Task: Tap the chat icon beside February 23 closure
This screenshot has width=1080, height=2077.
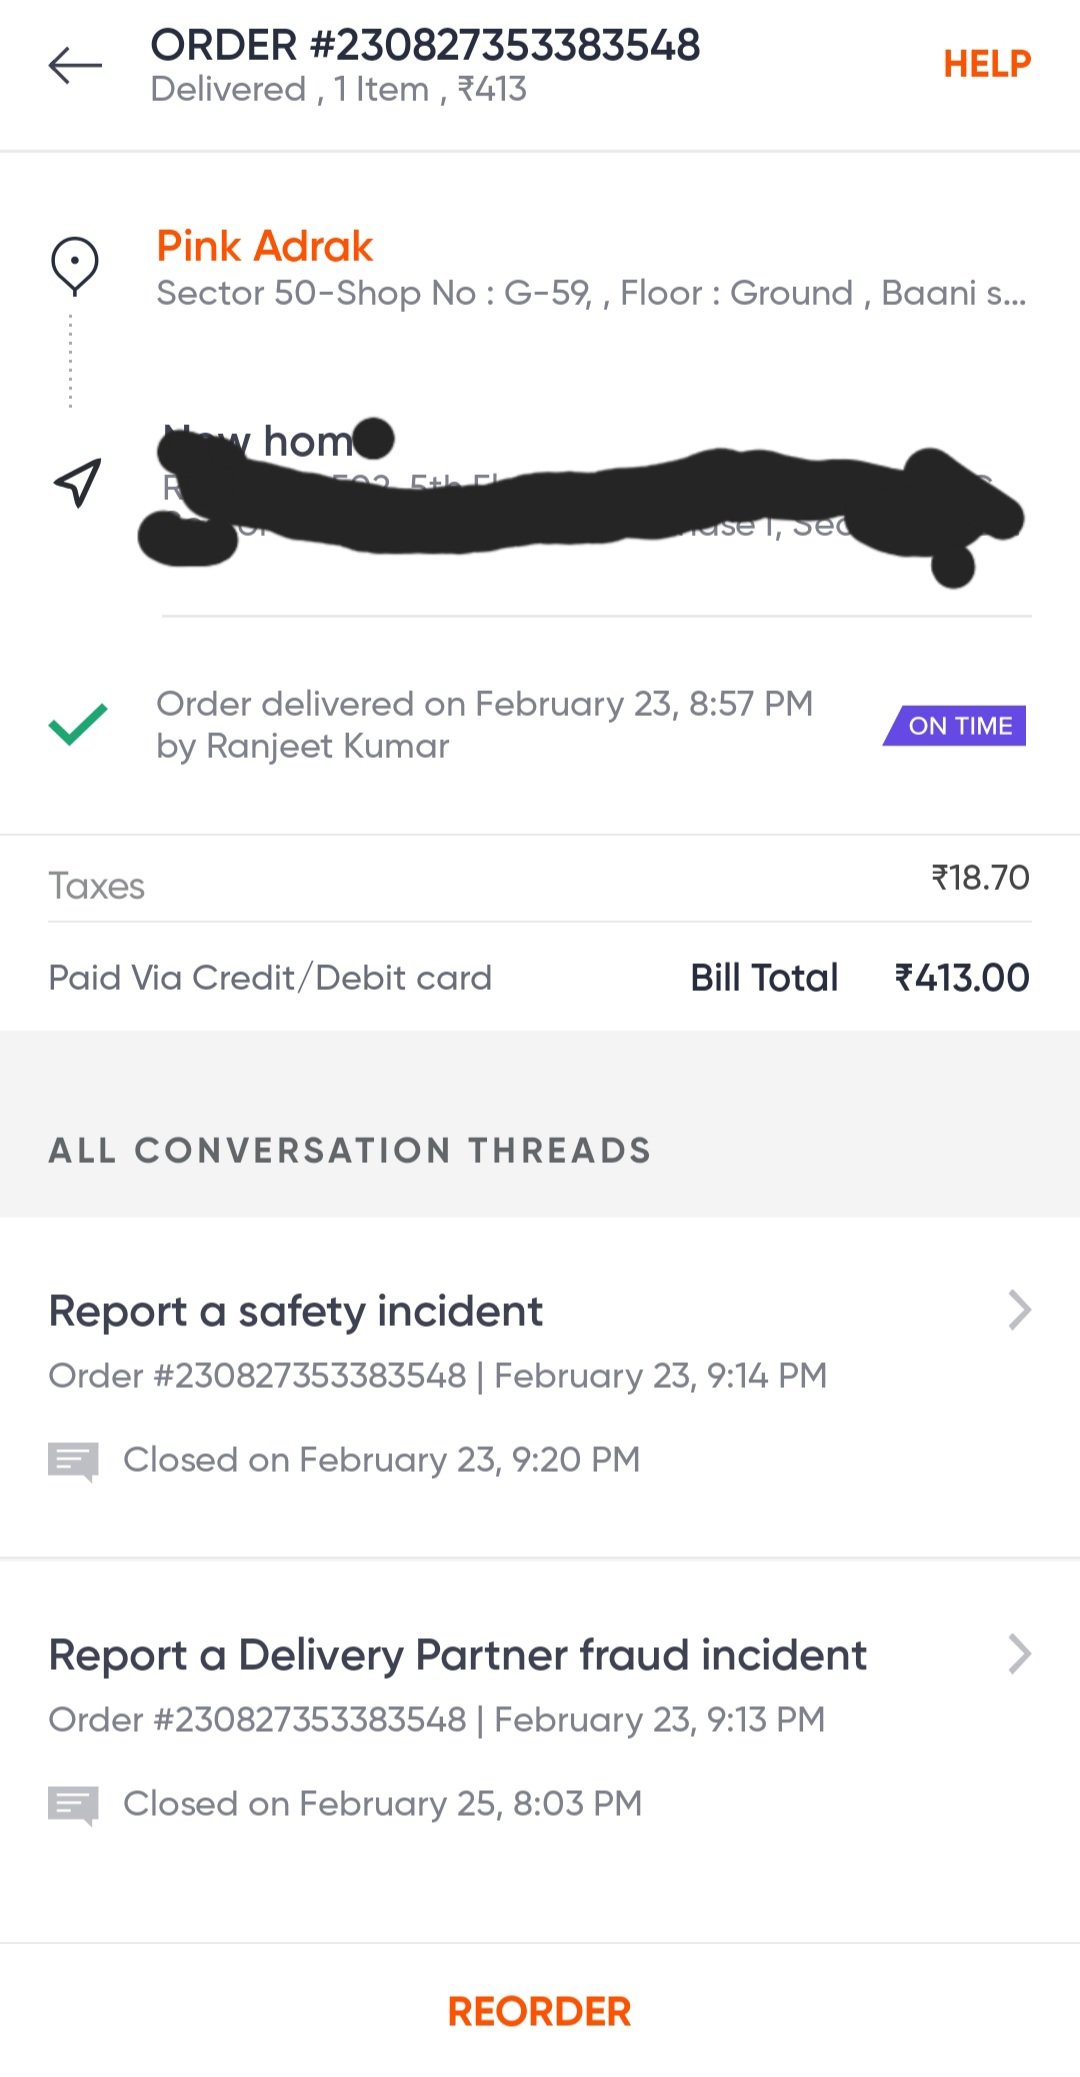Action: coord(73,1461)
